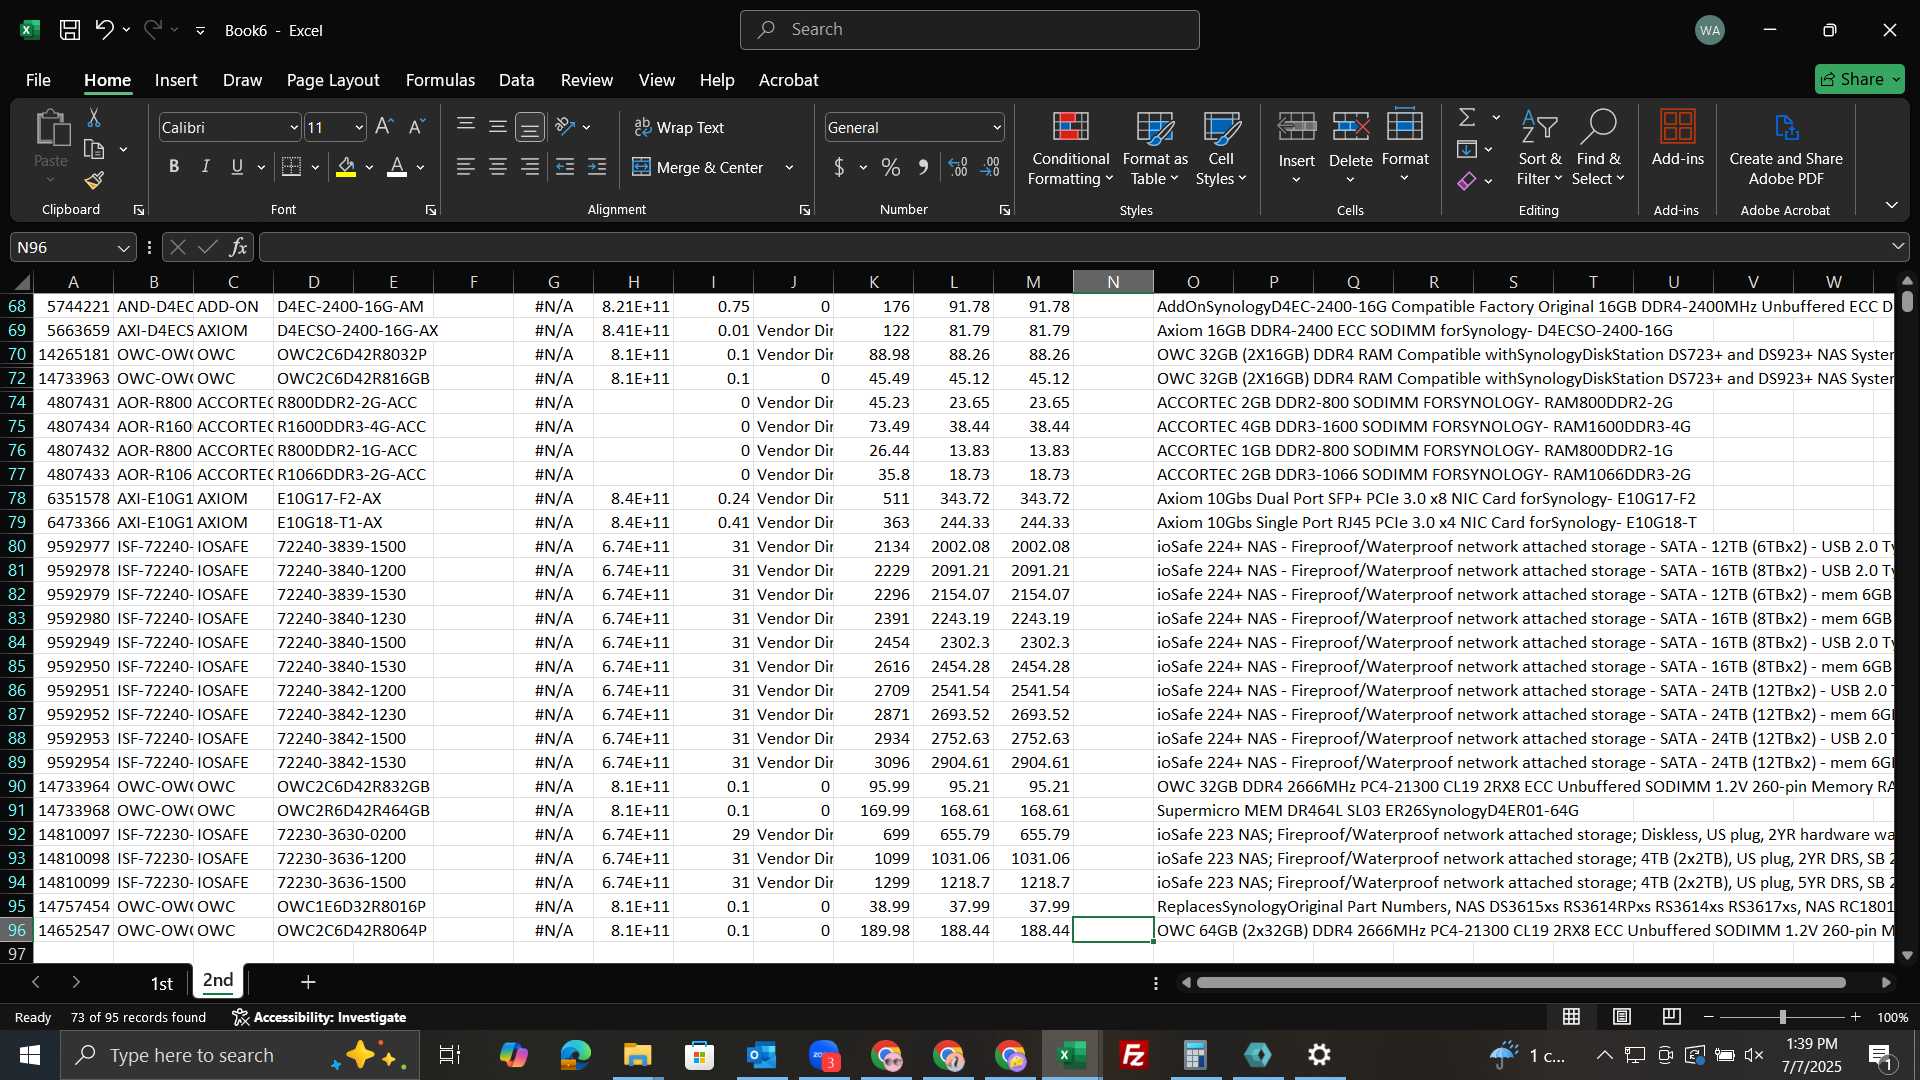Click Accessibility: Investigate in status bar

[x=319, y=1017]
